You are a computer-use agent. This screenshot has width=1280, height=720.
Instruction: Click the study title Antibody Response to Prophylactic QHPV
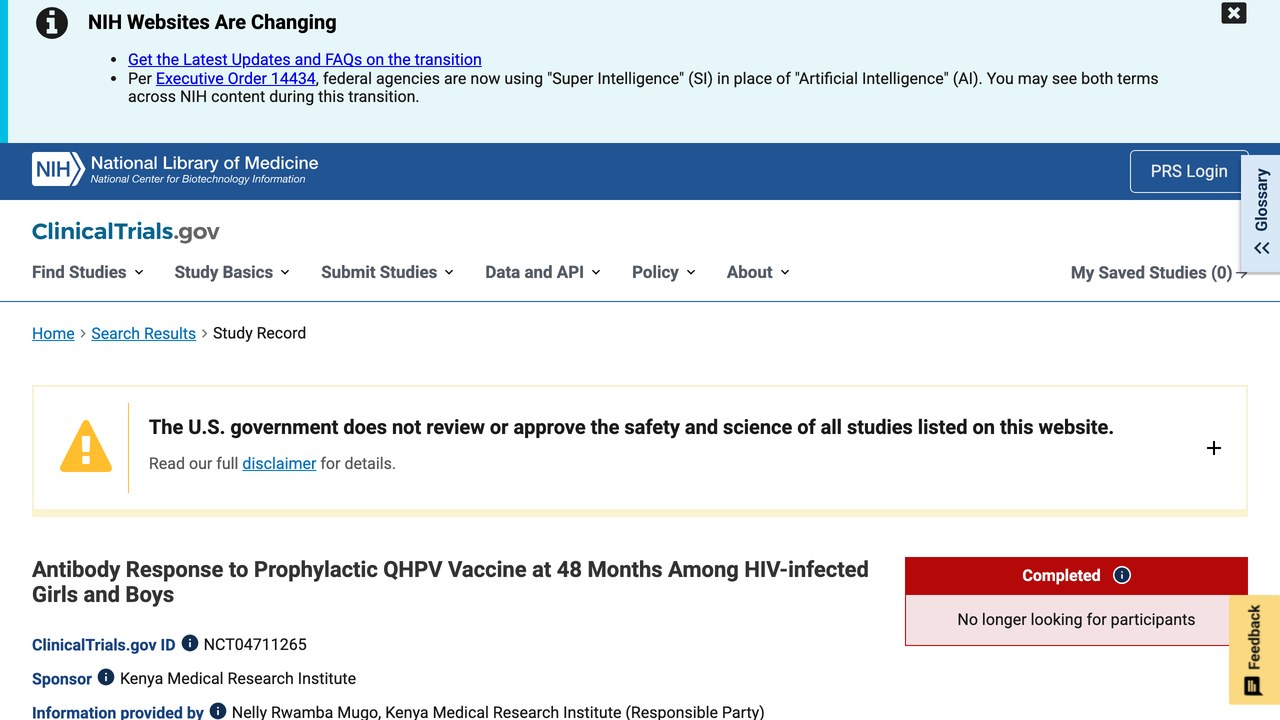point(450,582)
